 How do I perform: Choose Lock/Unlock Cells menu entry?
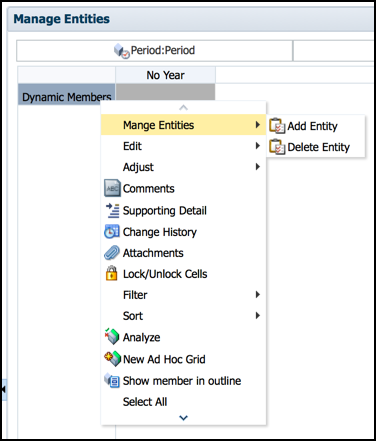point(183,274)
